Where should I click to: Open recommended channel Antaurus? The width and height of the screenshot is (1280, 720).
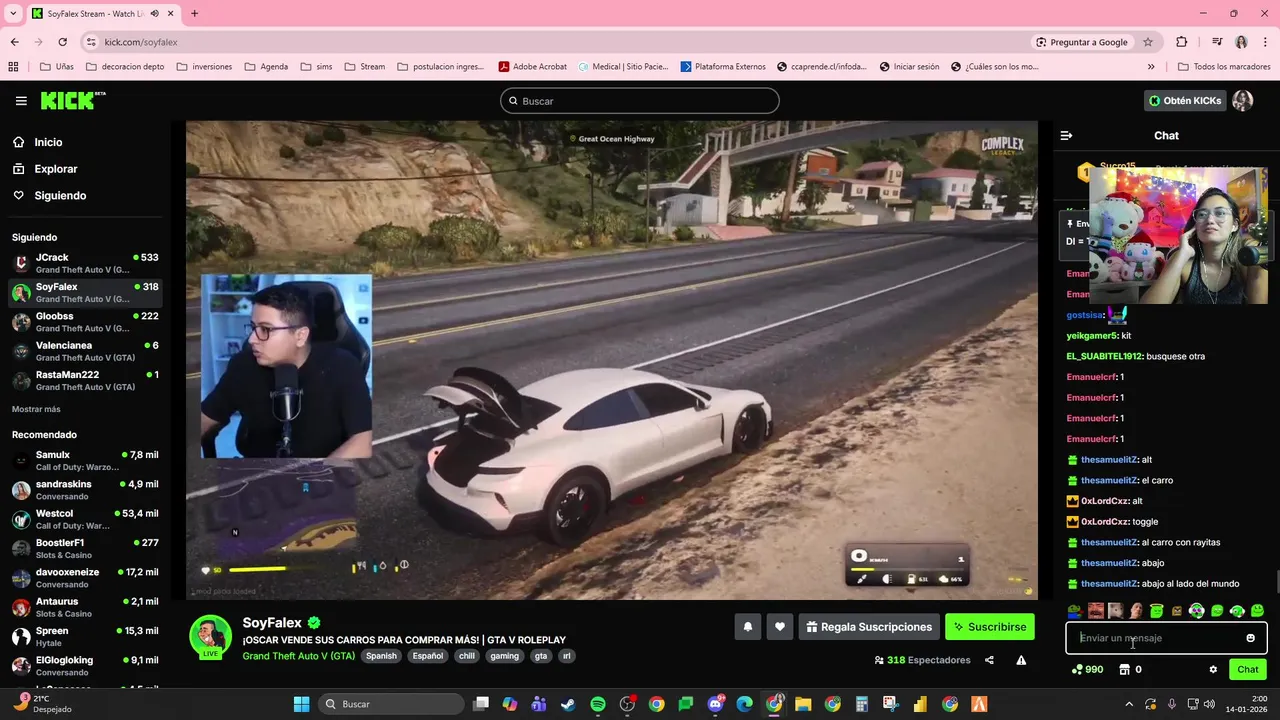[85, 607]
